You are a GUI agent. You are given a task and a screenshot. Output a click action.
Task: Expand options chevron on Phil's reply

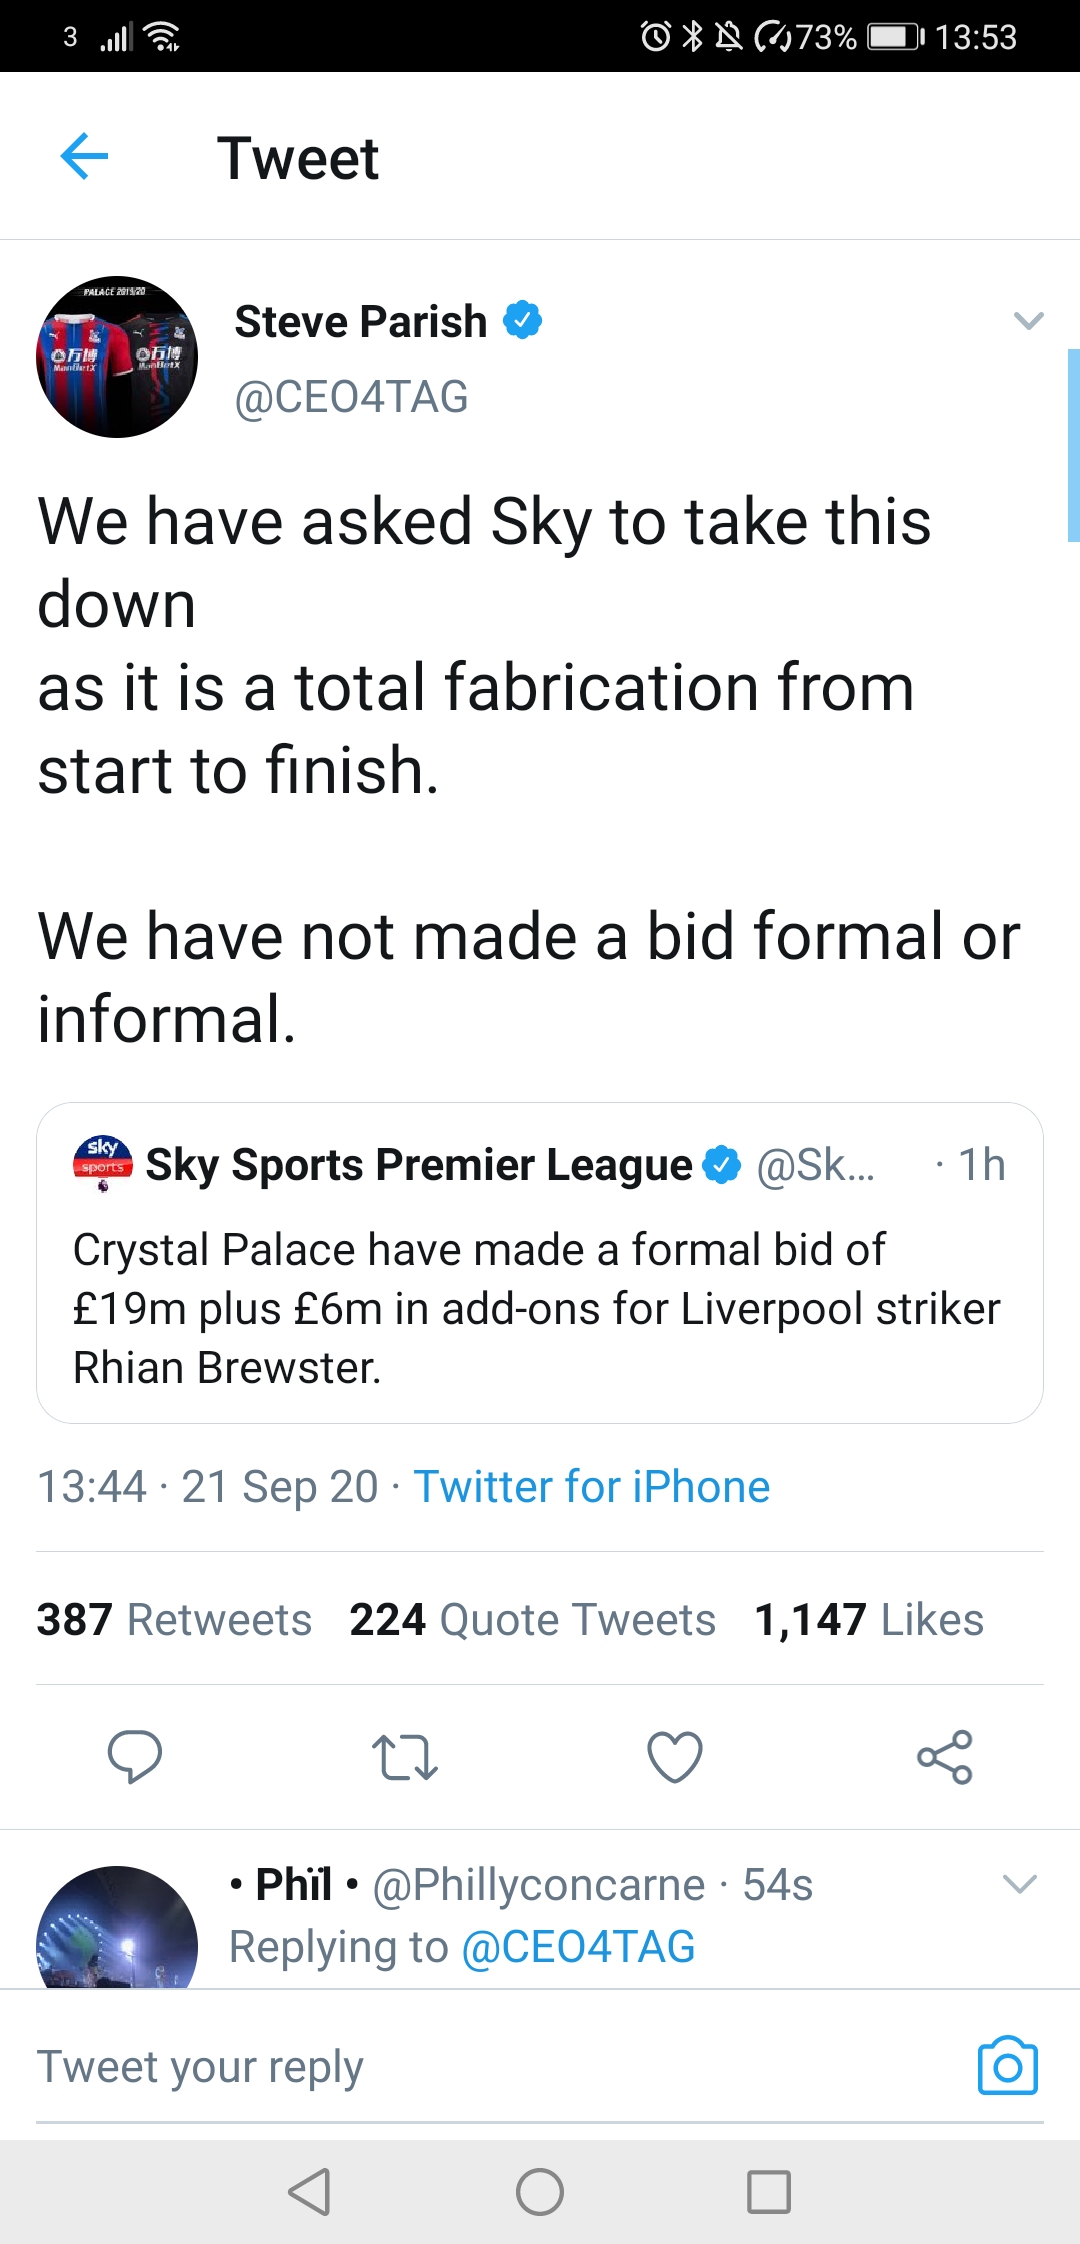[1019, 1885]
